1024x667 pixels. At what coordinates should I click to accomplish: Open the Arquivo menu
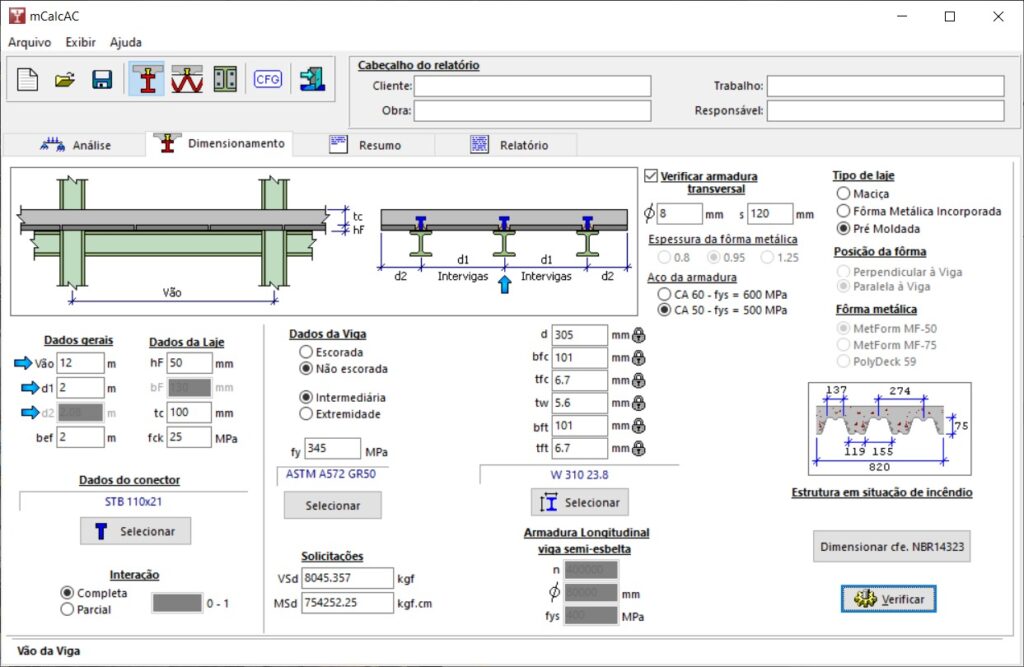[29, 42]
